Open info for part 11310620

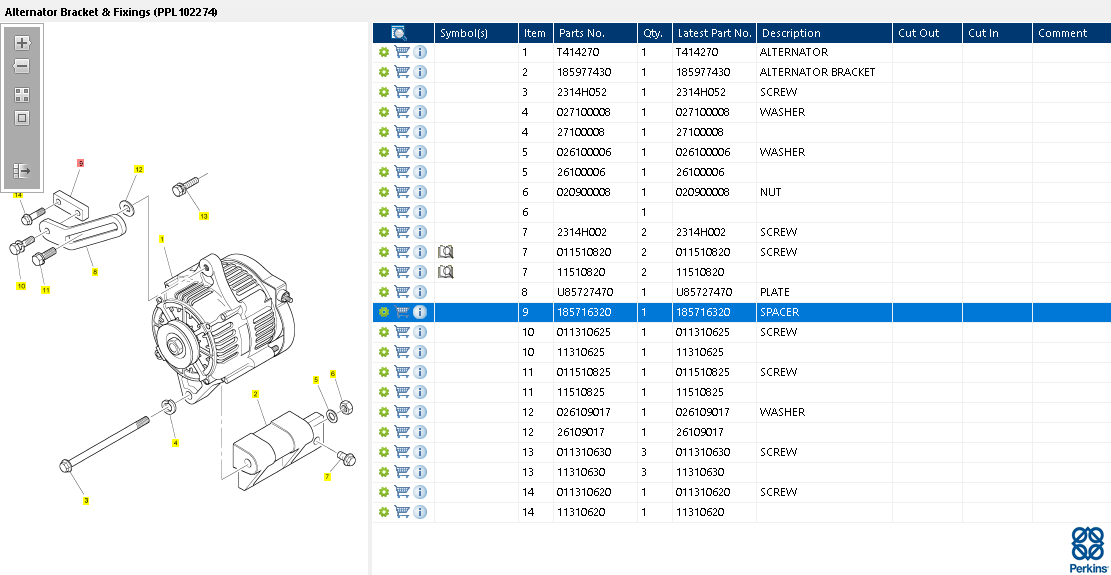[x=420, y=512]
